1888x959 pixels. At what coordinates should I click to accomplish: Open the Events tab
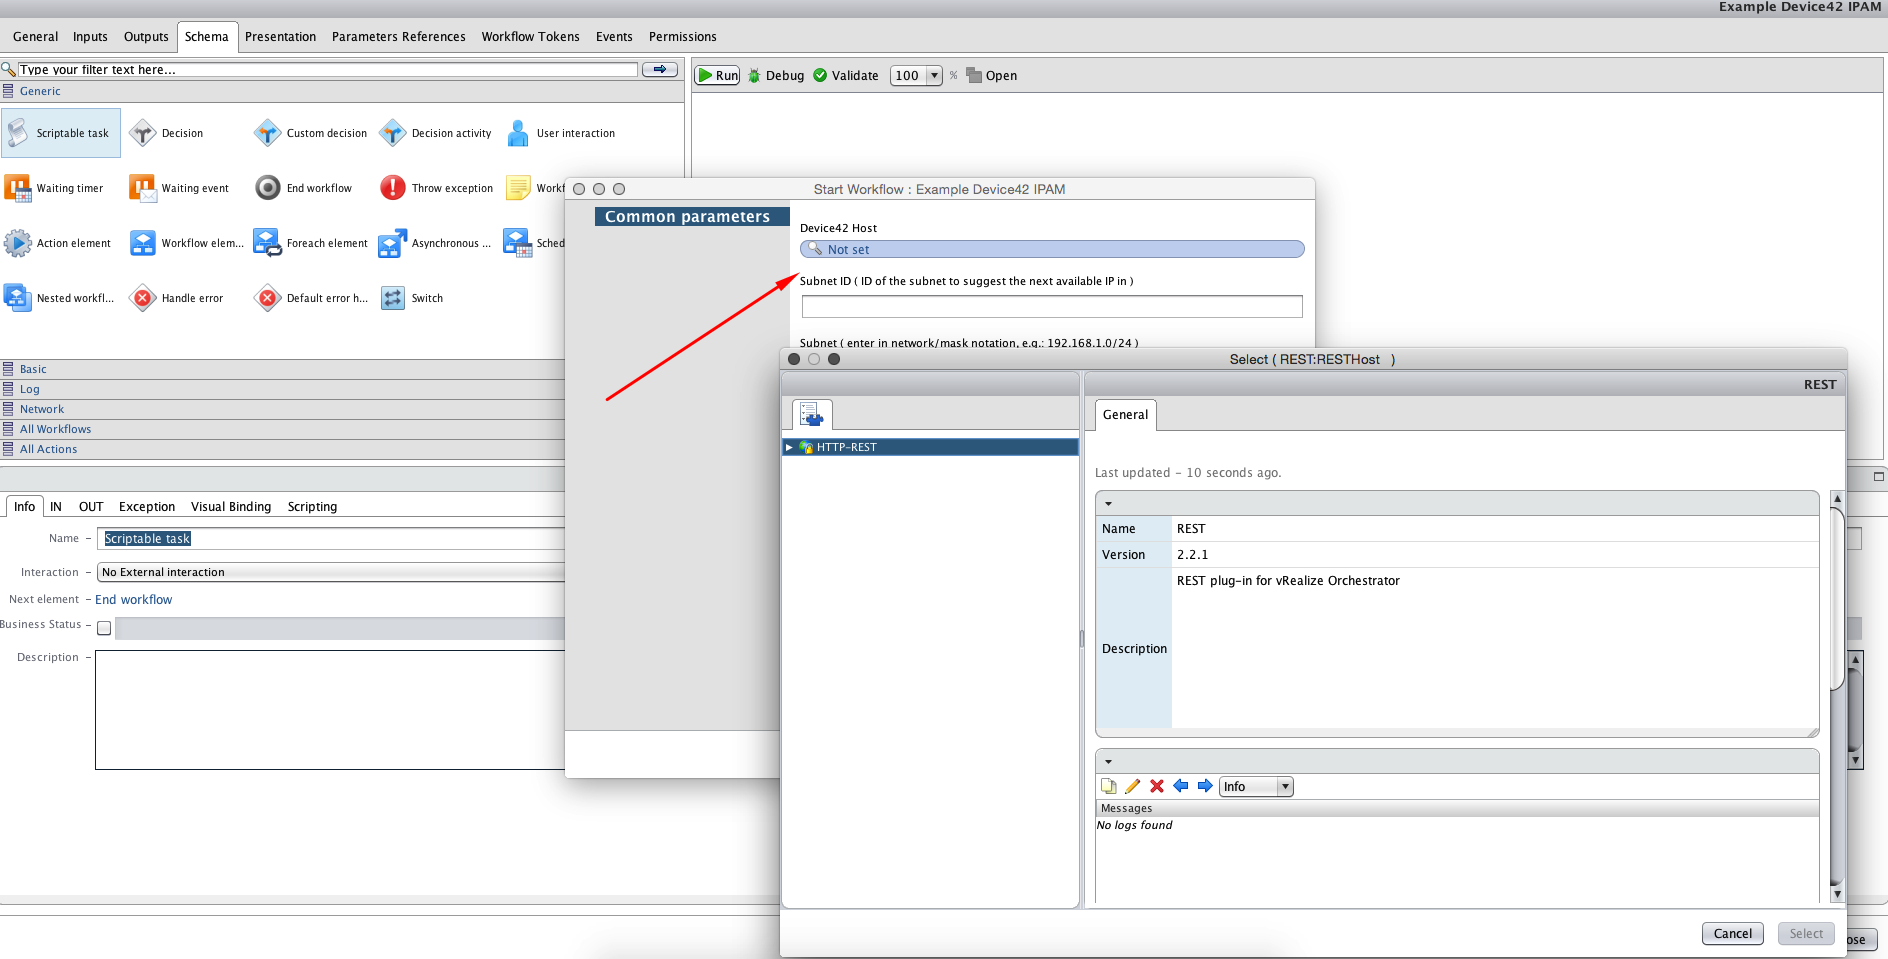point(614,36)
